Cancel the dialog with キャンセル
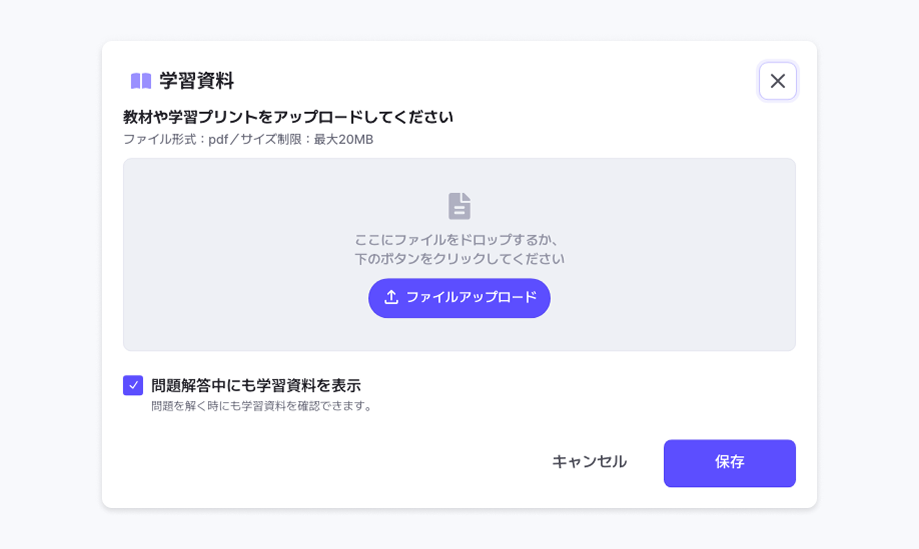The height and width of the screenshot is (549, 919). (x=589, y=462)
